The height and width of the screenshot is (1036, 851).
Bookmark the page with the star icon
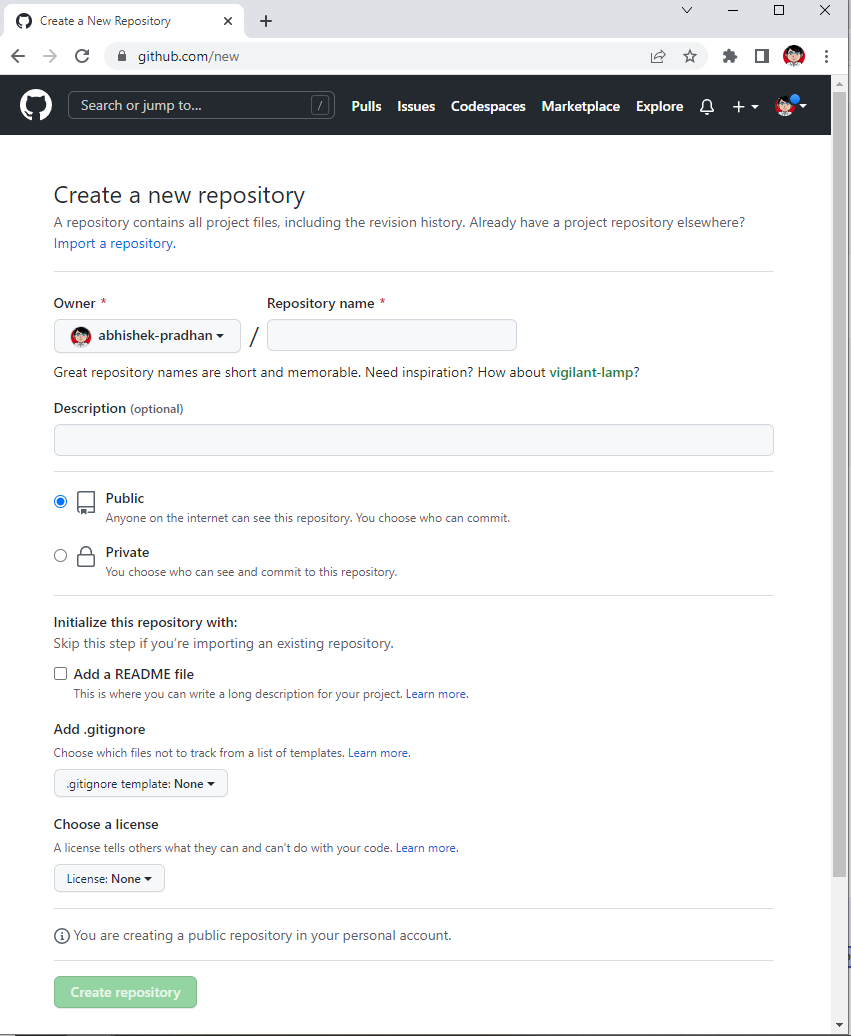[x=690, y=56]
